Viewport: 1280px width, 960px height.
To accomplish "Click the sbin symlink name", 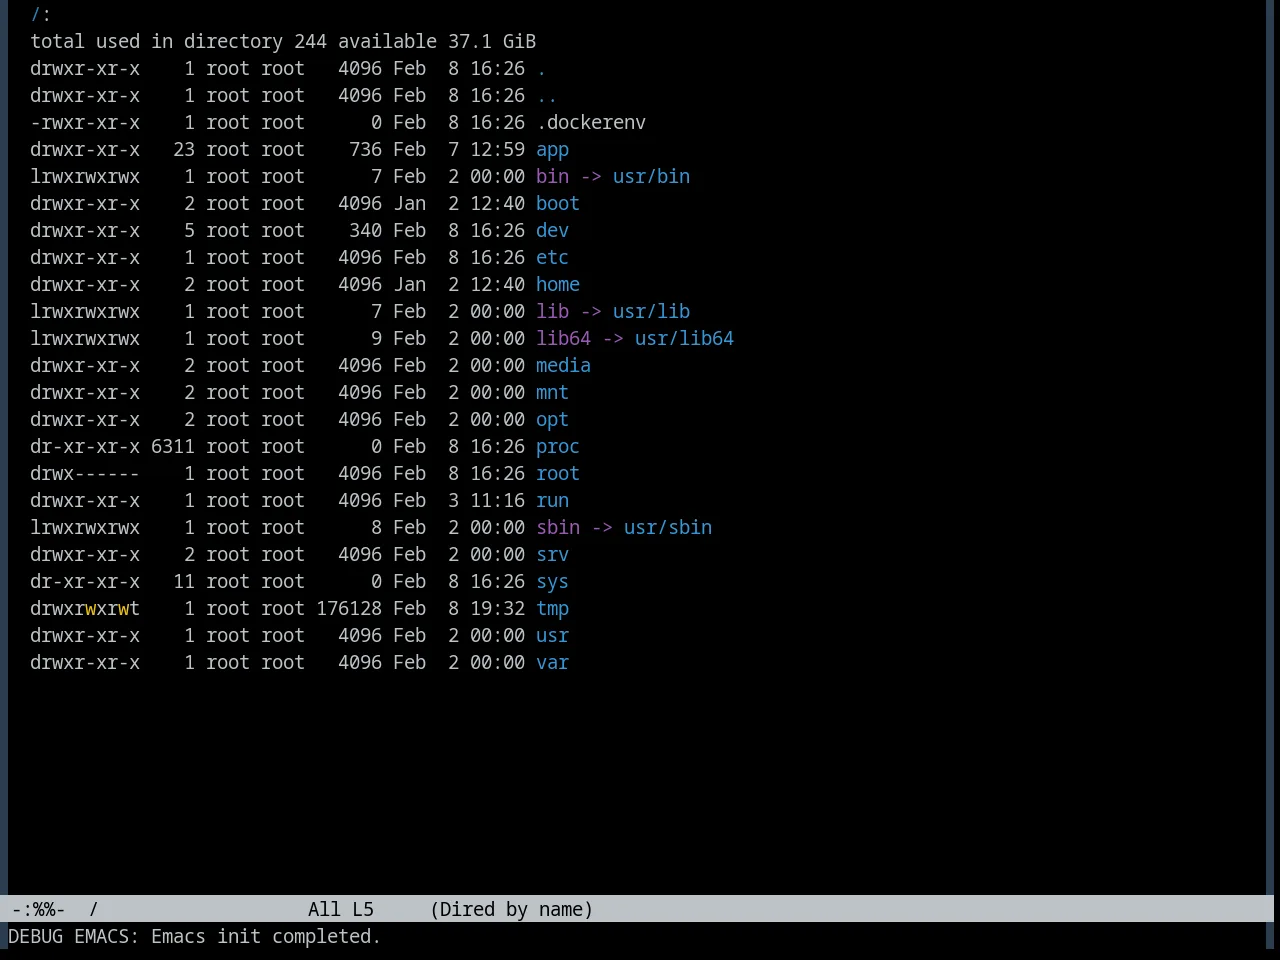I will pyautogui.click(x=558, y=528).
